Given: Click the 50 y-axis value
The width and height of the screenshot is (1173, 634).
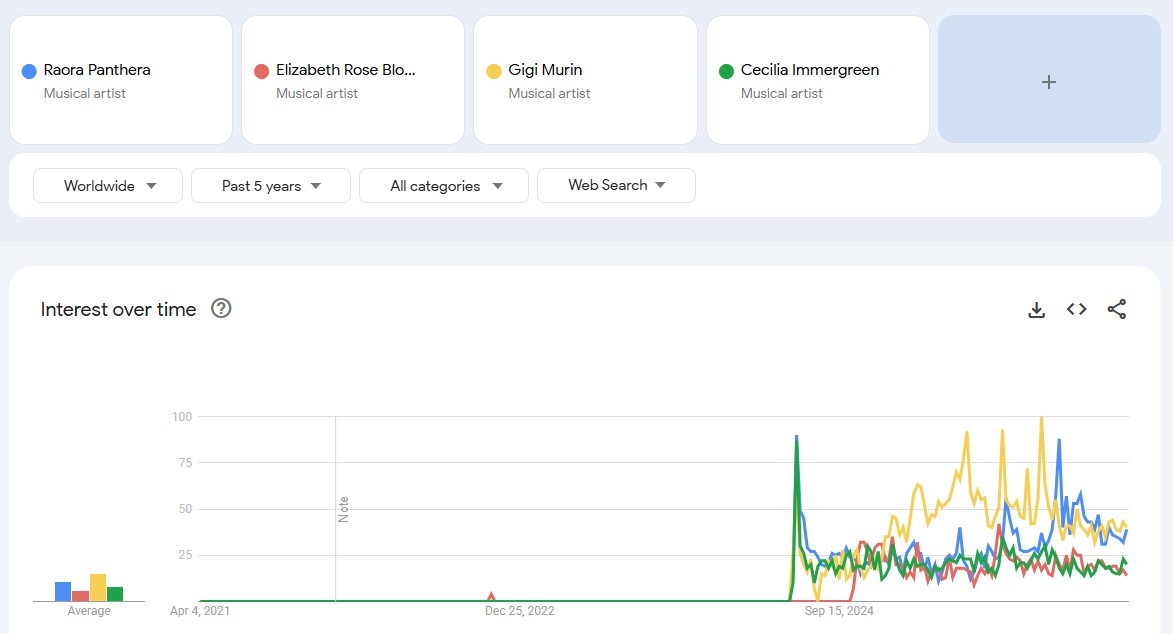Looking at the screenshot, I should 186,509.
